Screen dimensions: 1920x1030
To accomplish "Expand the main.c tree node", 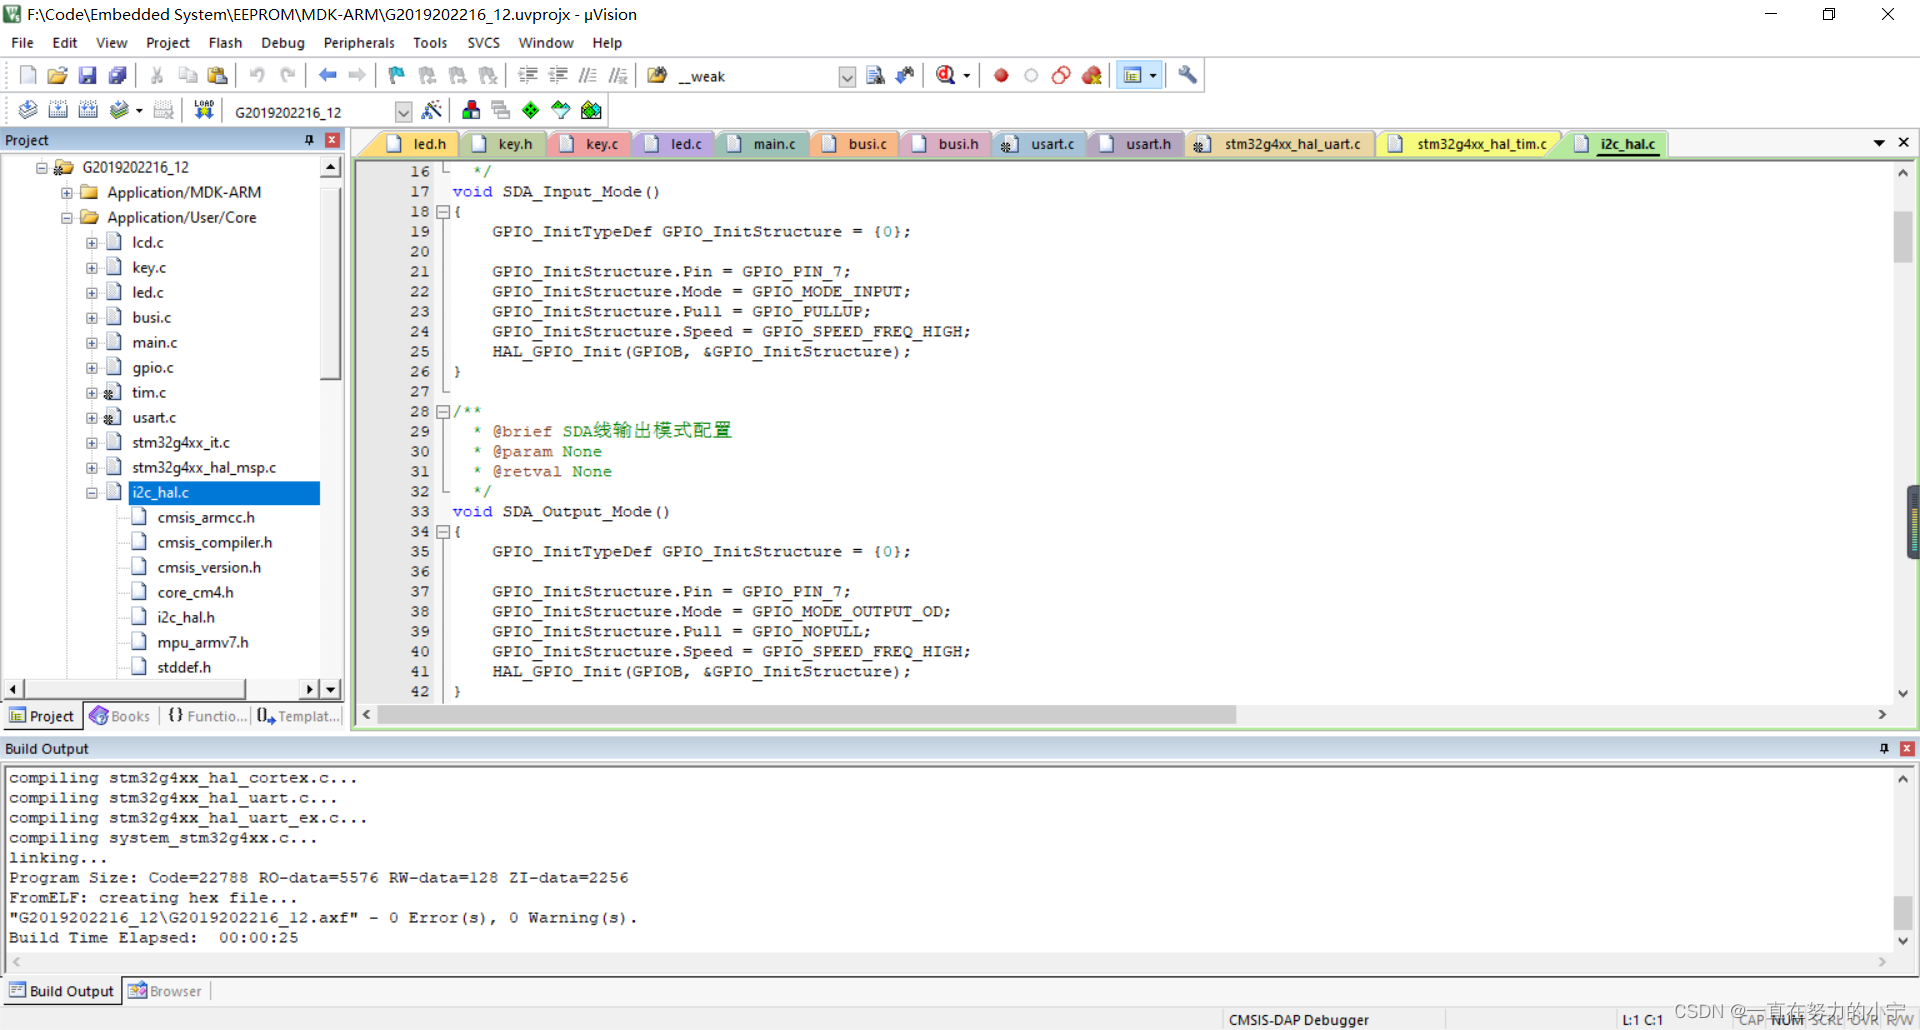I will tap(92, 343).
